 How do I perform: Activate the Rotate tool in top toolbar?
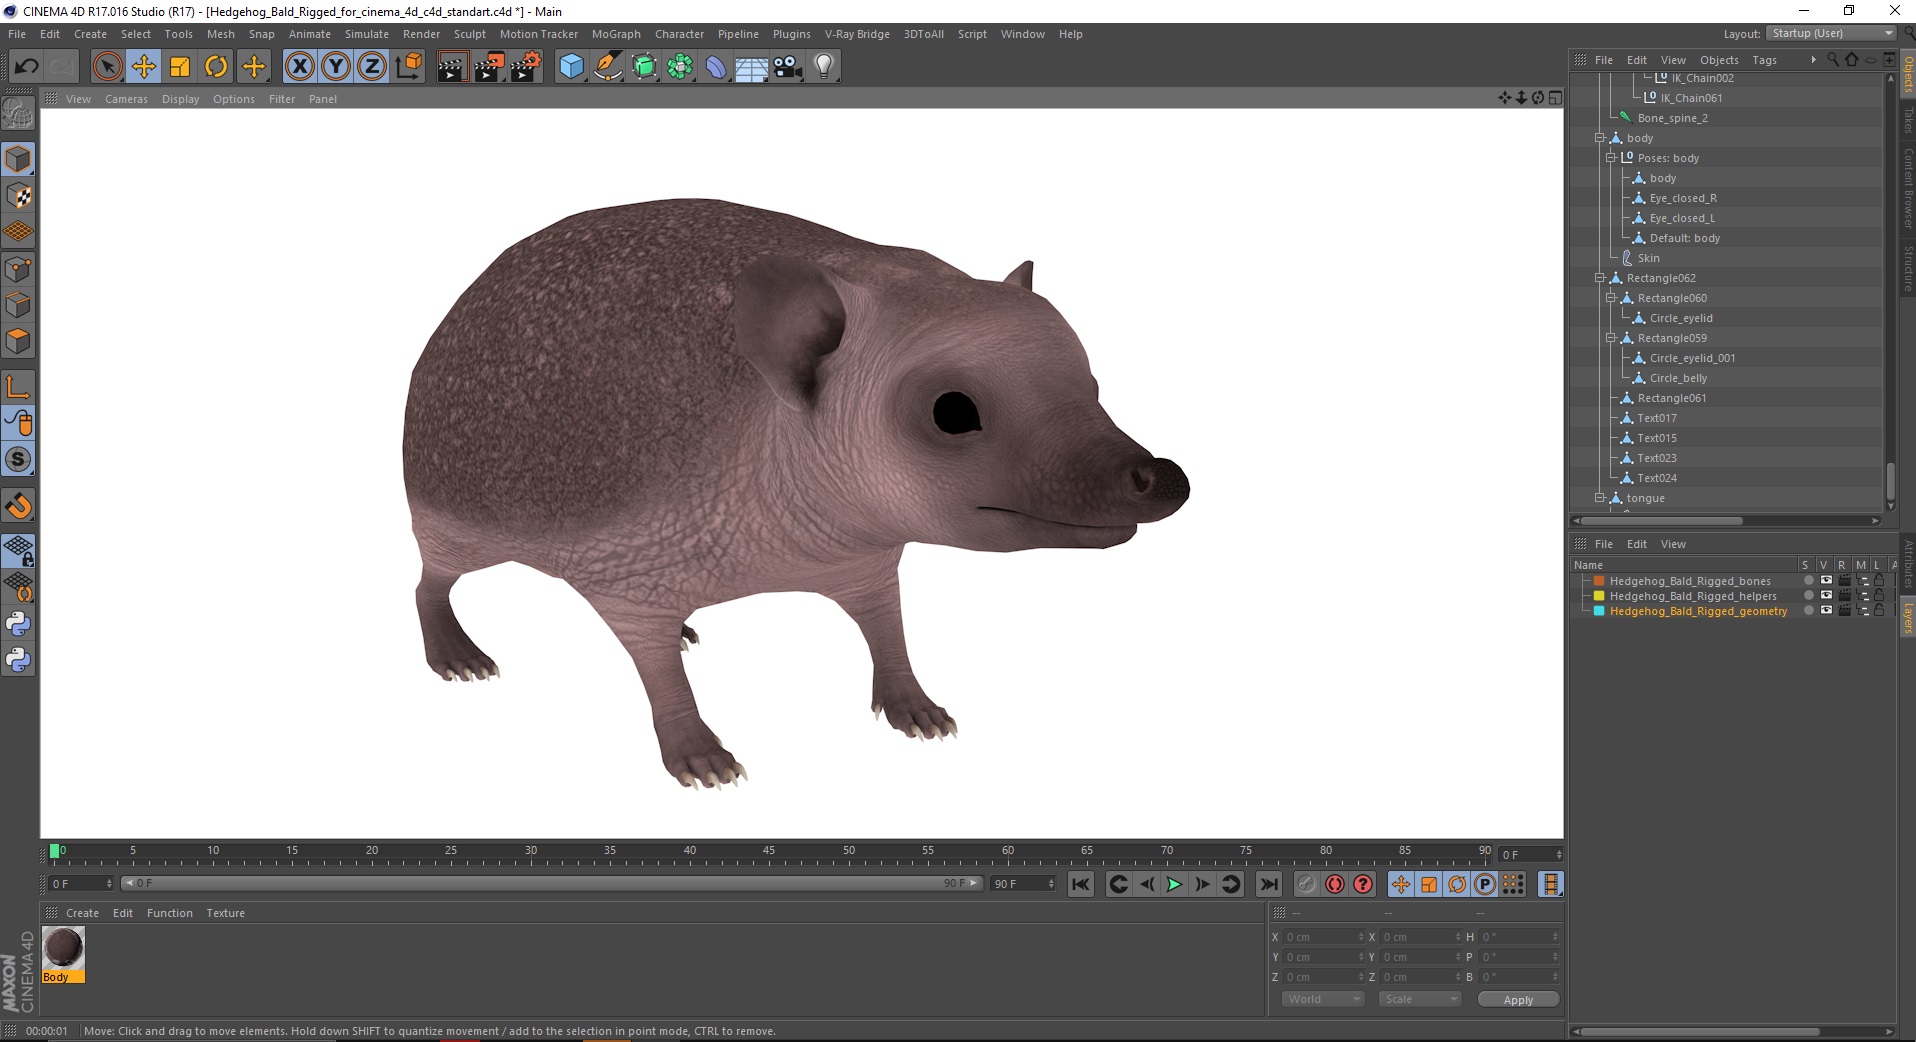[x=216, y=67]
